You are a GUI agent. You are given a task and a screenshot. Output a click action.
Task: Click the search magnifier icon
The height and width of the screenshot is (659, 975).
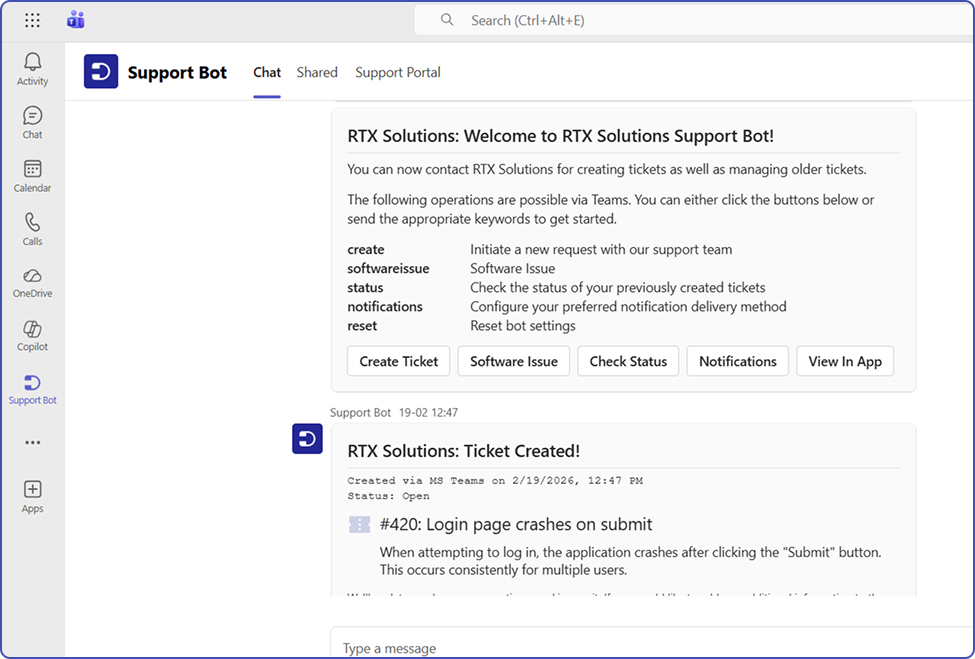[446, 20]
